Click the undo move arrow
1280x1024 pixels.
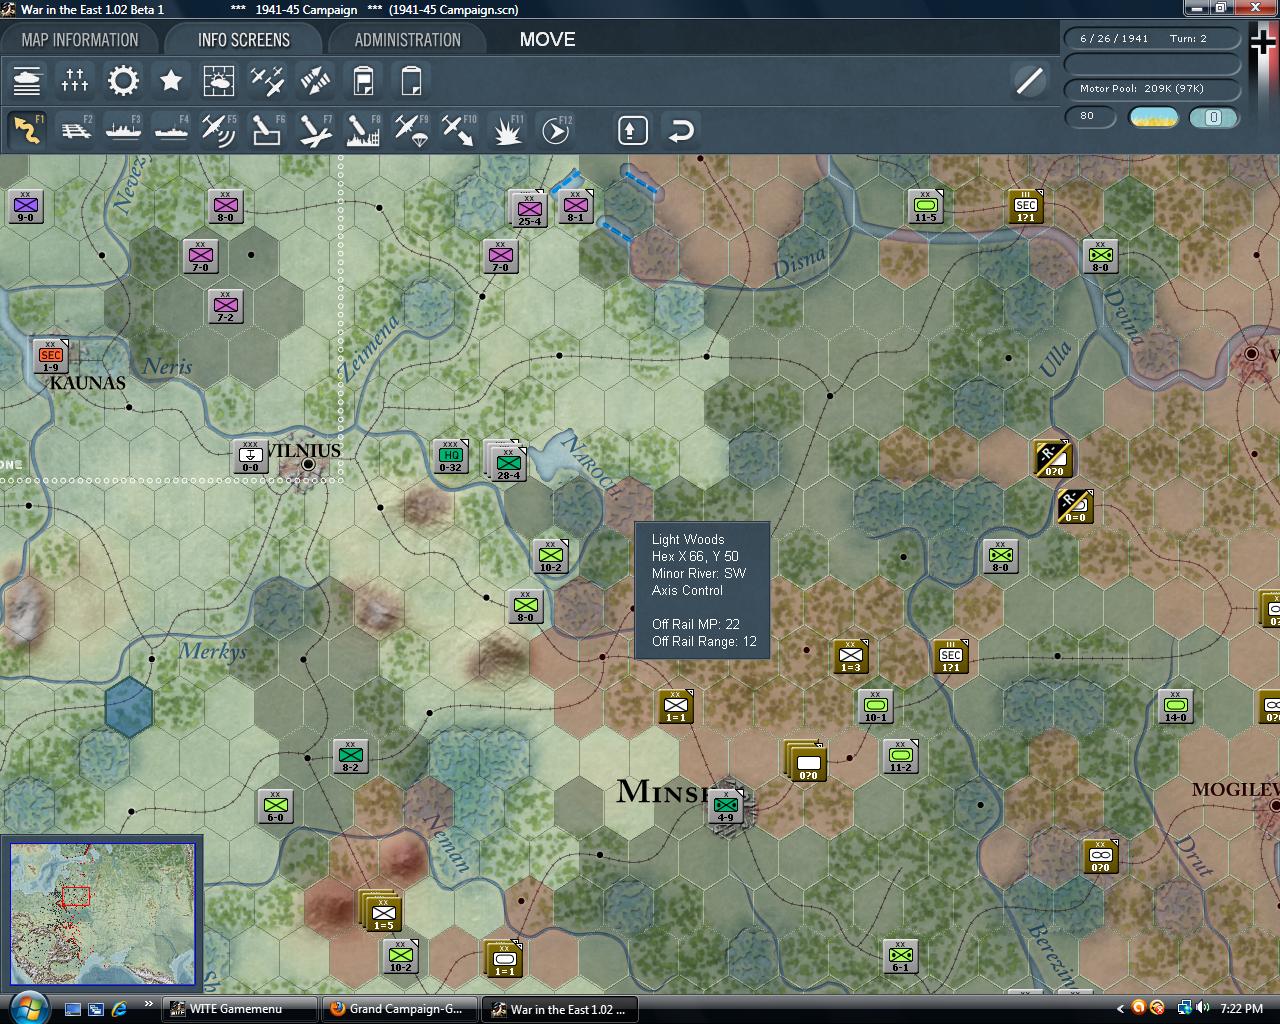click(681, 130)
